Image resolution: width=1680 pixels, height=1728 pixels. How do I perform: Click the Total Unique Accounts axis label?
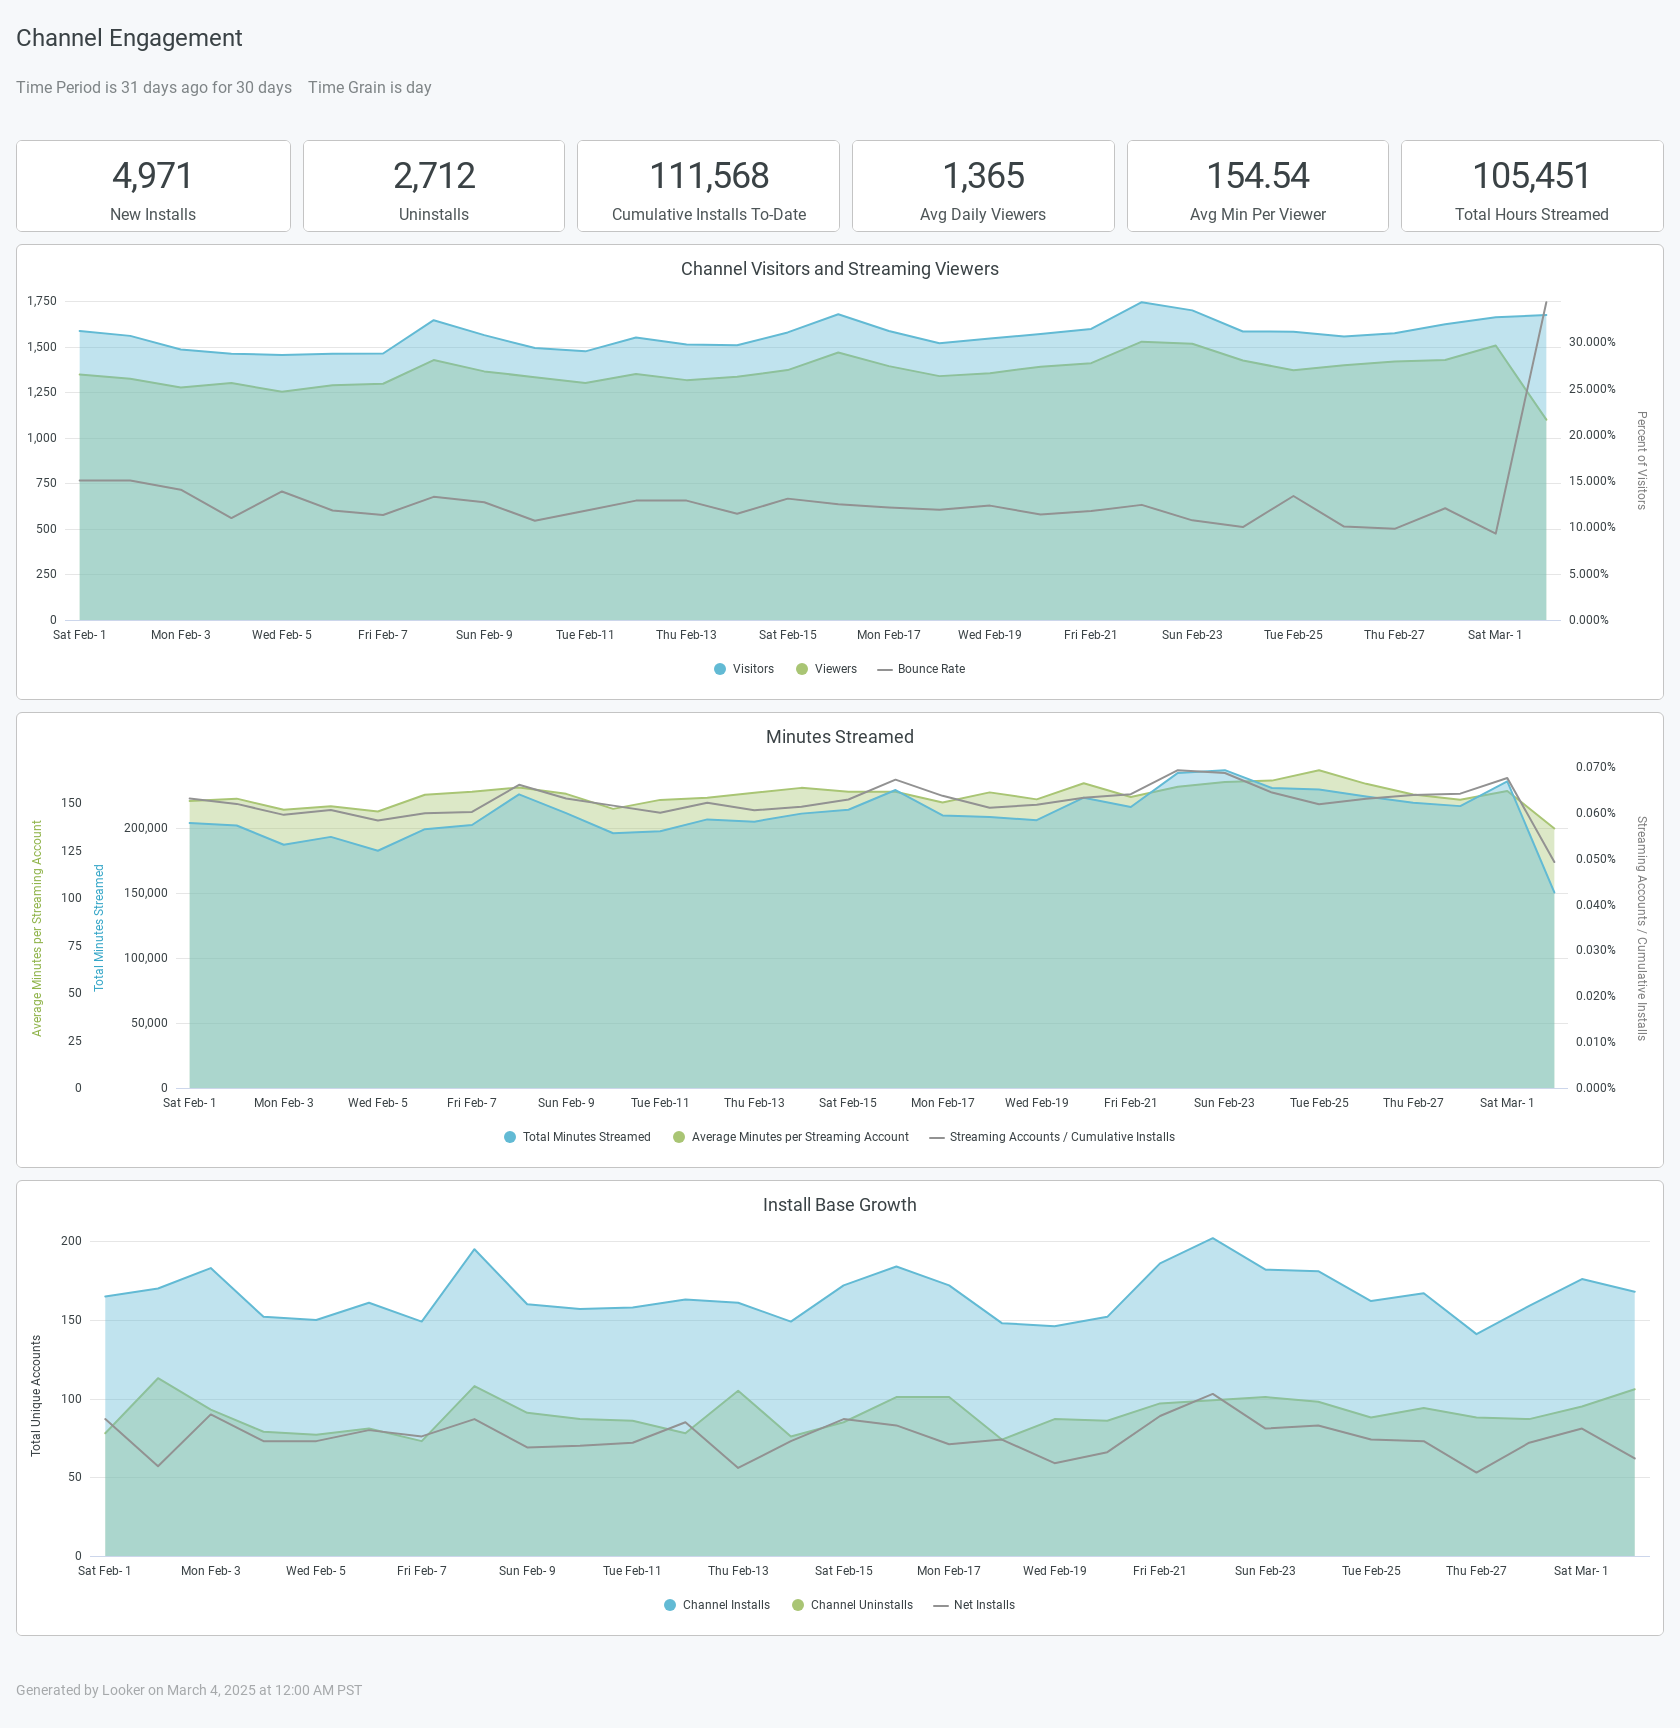click(x=36, y=1396)
